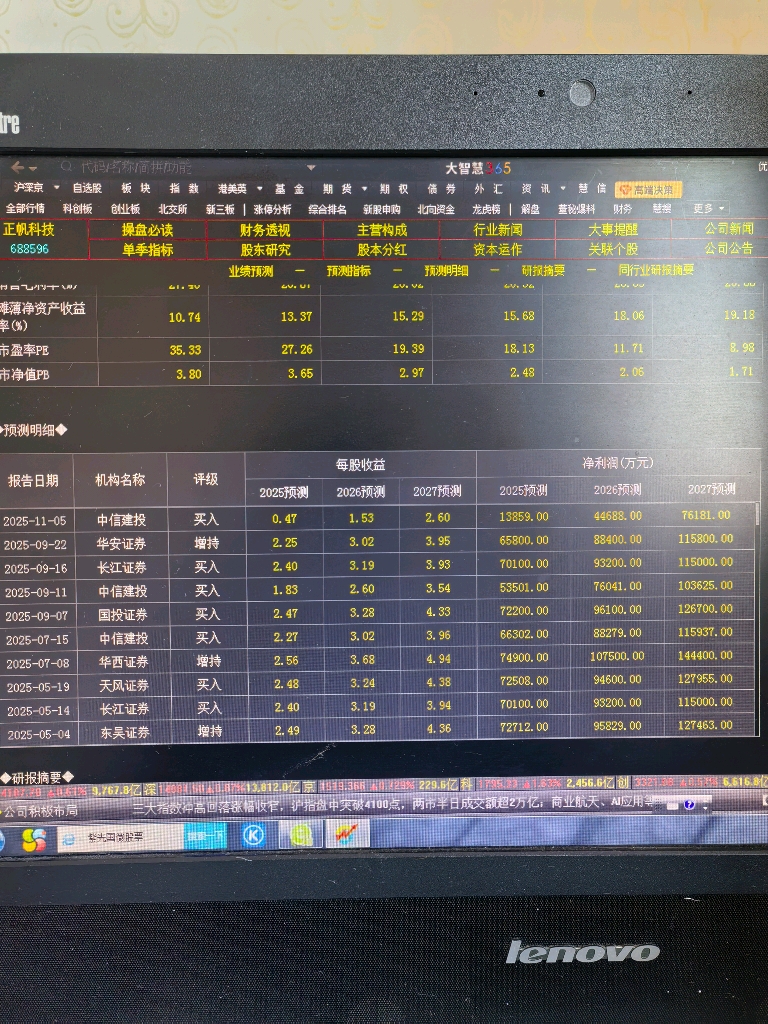
Task: Open 北向资金 northbound funds
Action: [x=436, y=209]
